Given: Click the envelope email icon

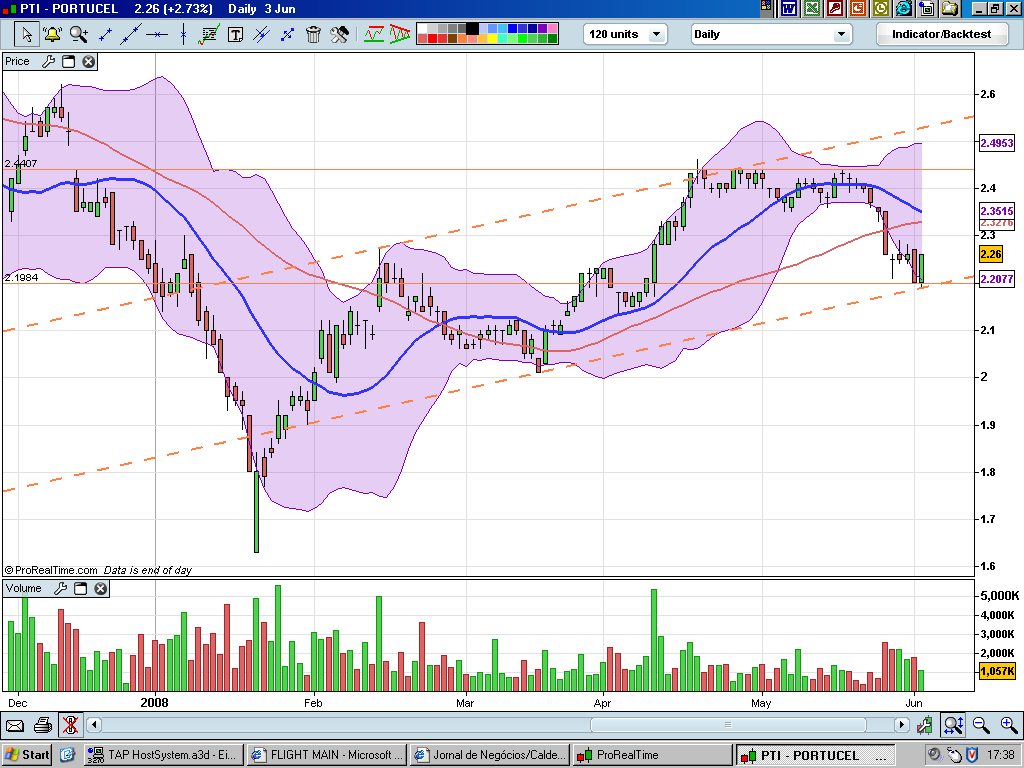Looking at the screenshot, I should coord(15,726).
